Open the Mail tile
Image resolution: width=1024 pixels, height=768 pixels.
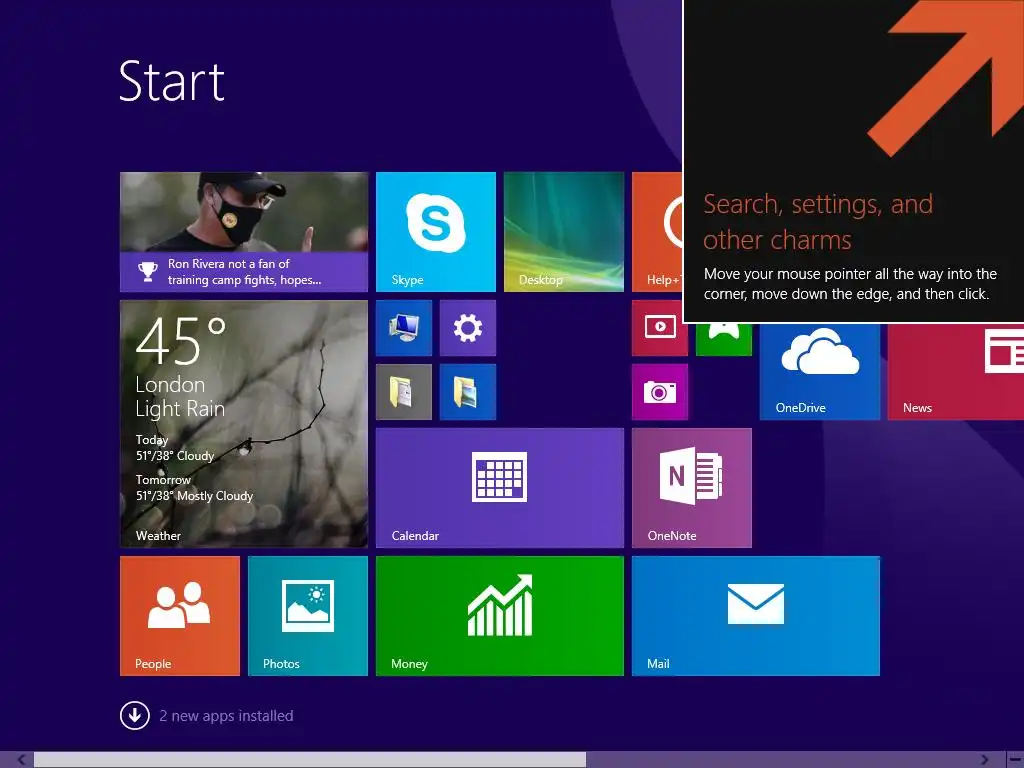[x=756, y=616]
